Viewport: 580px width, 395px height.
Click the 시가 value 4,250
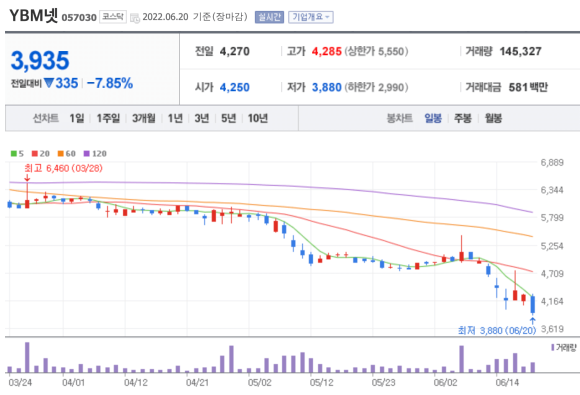[x=235, y=87]
